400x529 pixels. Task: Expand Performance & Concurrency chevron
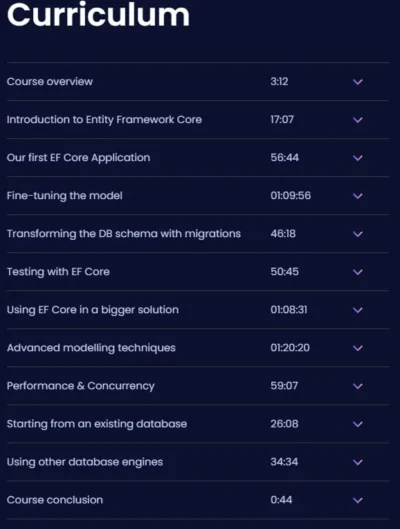tap(358, 386)
